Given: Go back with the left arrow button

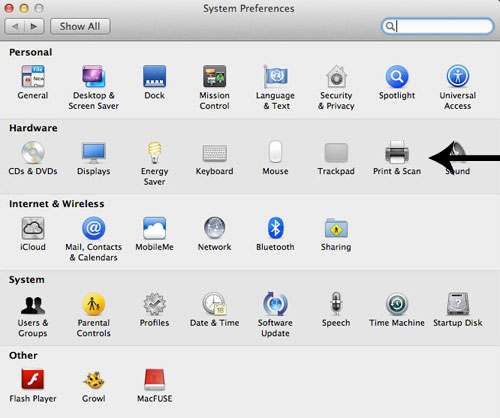Looking at the screenshot, I should [x=15, y=26].
